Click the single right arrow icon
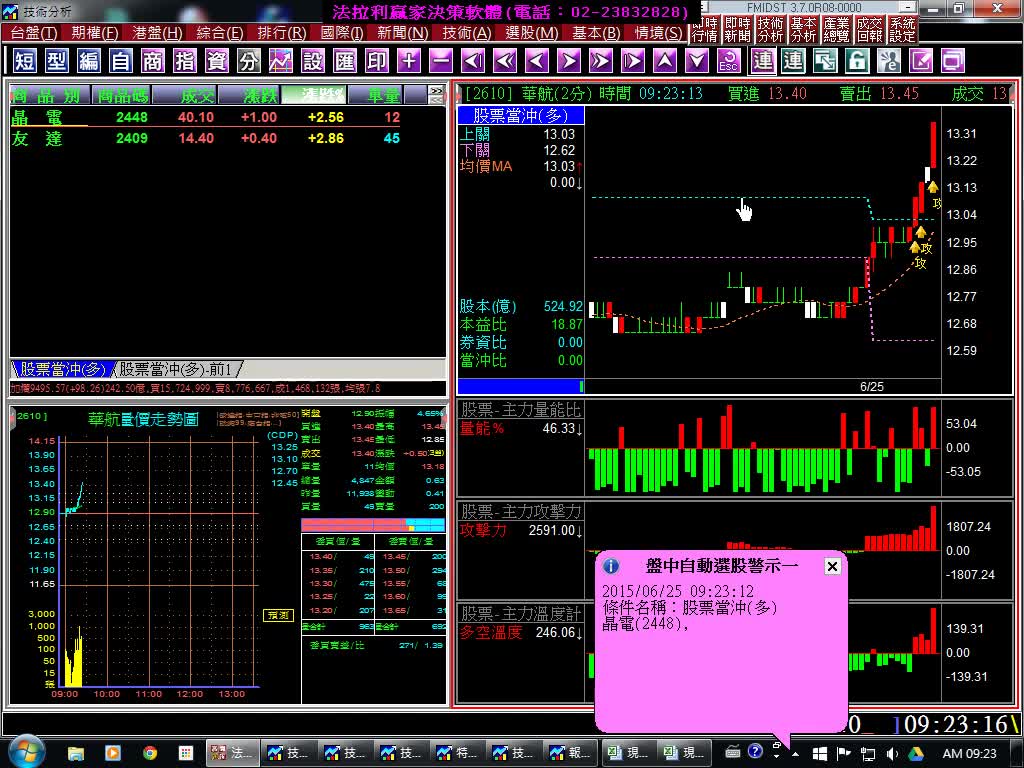The height and width of the screenshot is (768, 1024). point(568,61)
